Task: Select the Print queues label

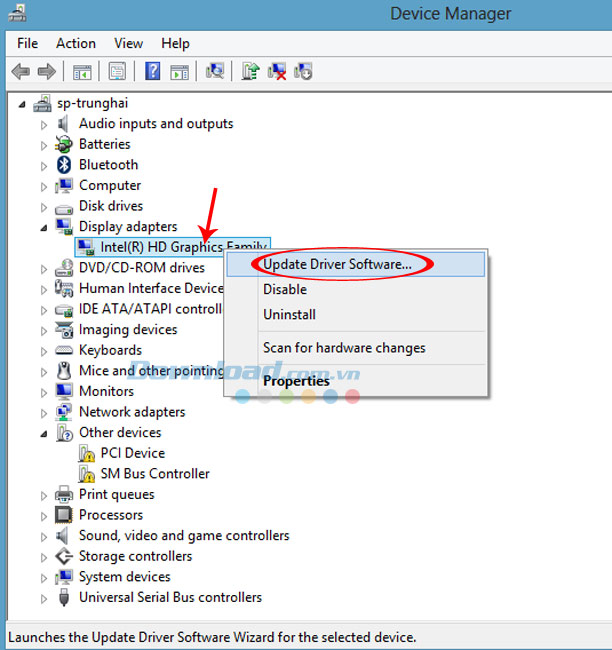Action: pos(117,495)
